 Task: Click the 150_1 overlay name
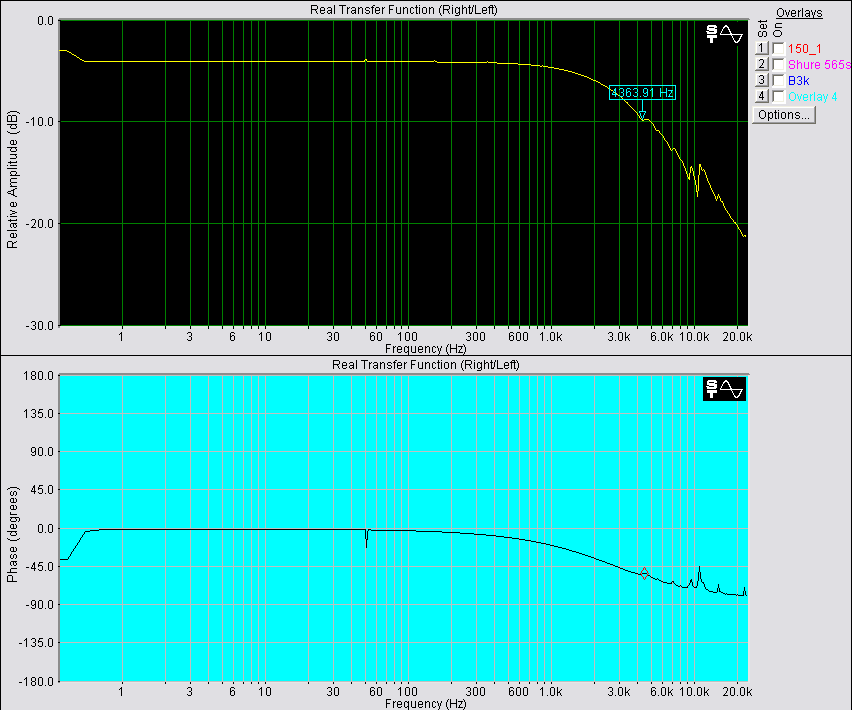coord(805,49)
